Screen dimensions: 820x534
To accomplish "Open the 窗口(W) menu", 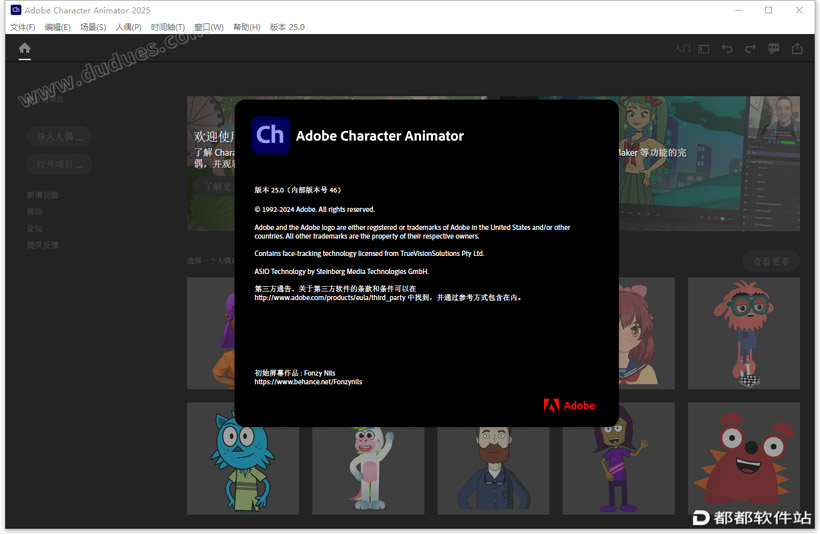I will (x=209, y=27).
